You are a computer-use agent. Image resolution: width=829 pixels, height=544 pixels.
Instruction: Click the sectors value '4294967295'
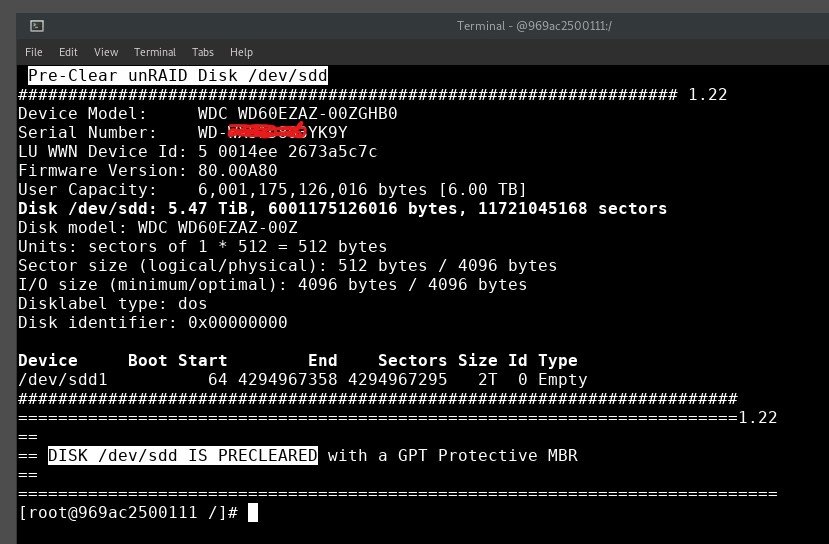(x=398, y=380)
